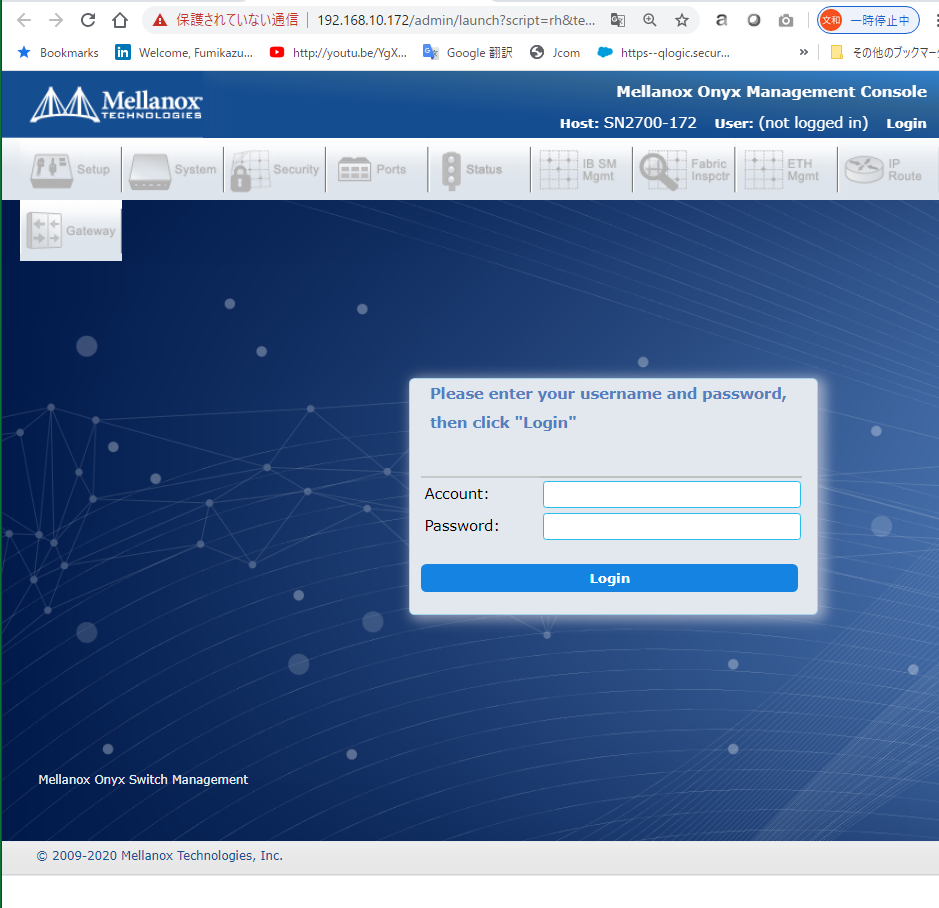Open the ETH Mgmt tab
The height and width of the screenshot is (908, 939).
click(x=787, y=170)
